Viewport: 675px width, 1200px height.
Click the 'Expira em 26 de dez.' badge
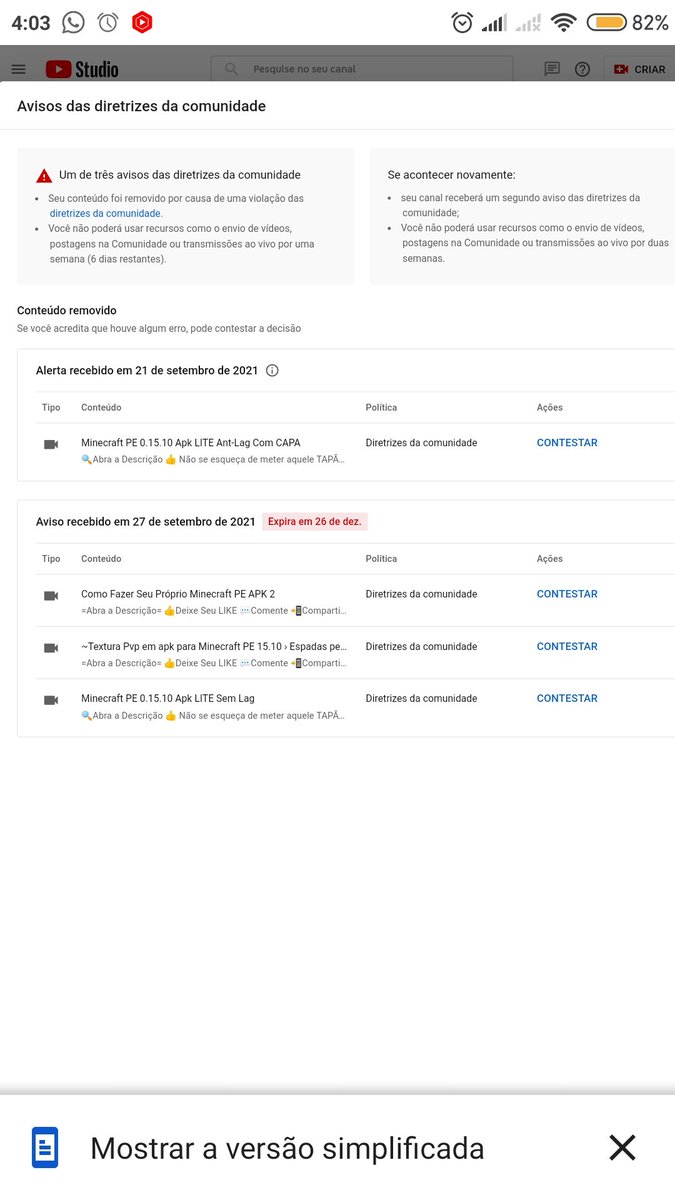pos(315,522)
